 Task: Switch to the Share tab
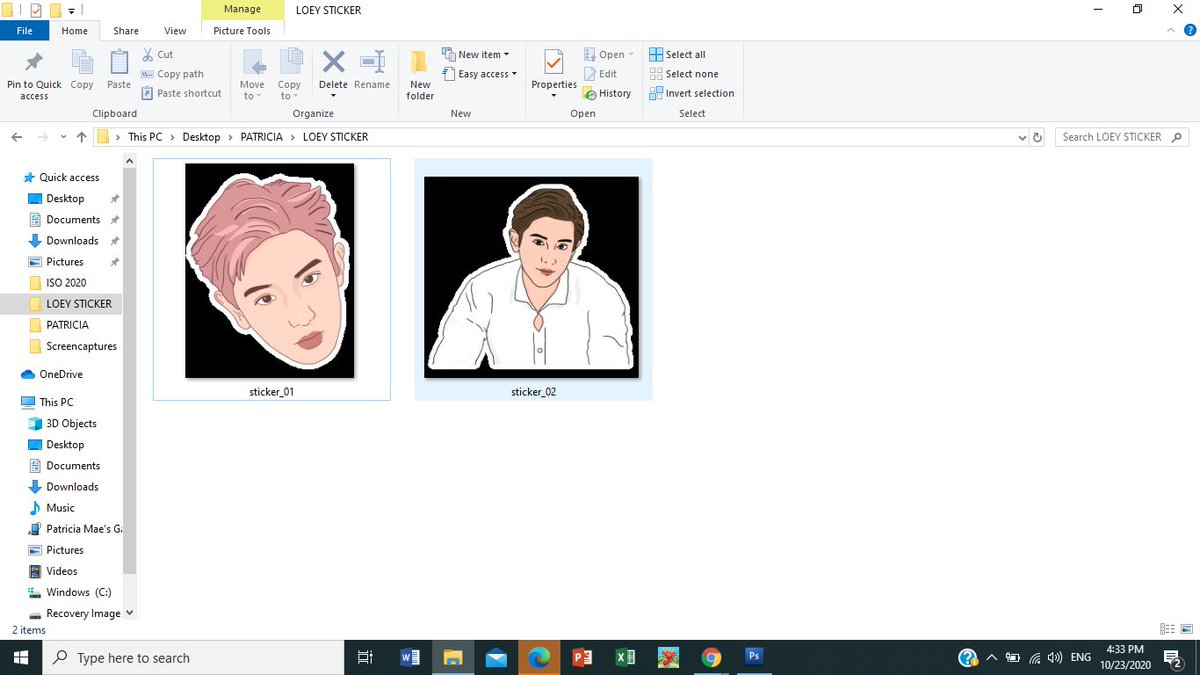126,31
